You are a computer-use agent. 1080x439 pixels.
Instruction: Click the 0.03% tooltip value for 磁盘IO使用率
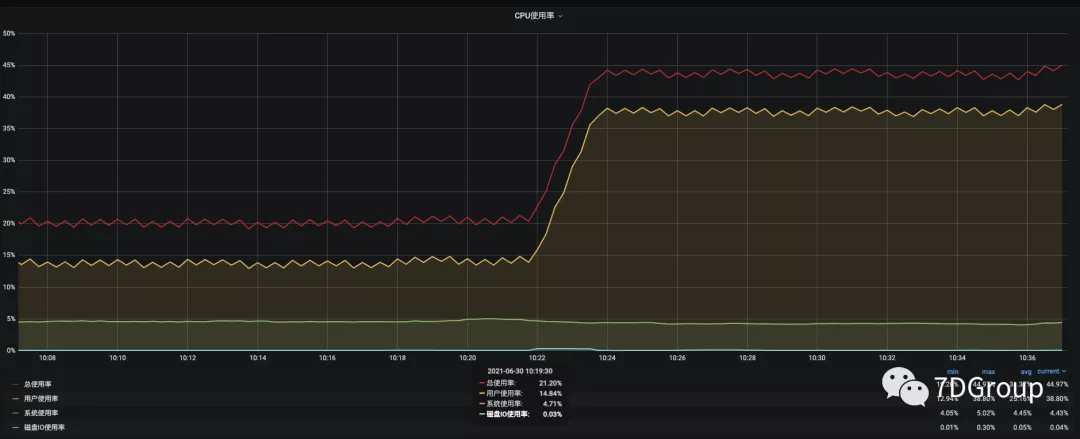point(552,414)
